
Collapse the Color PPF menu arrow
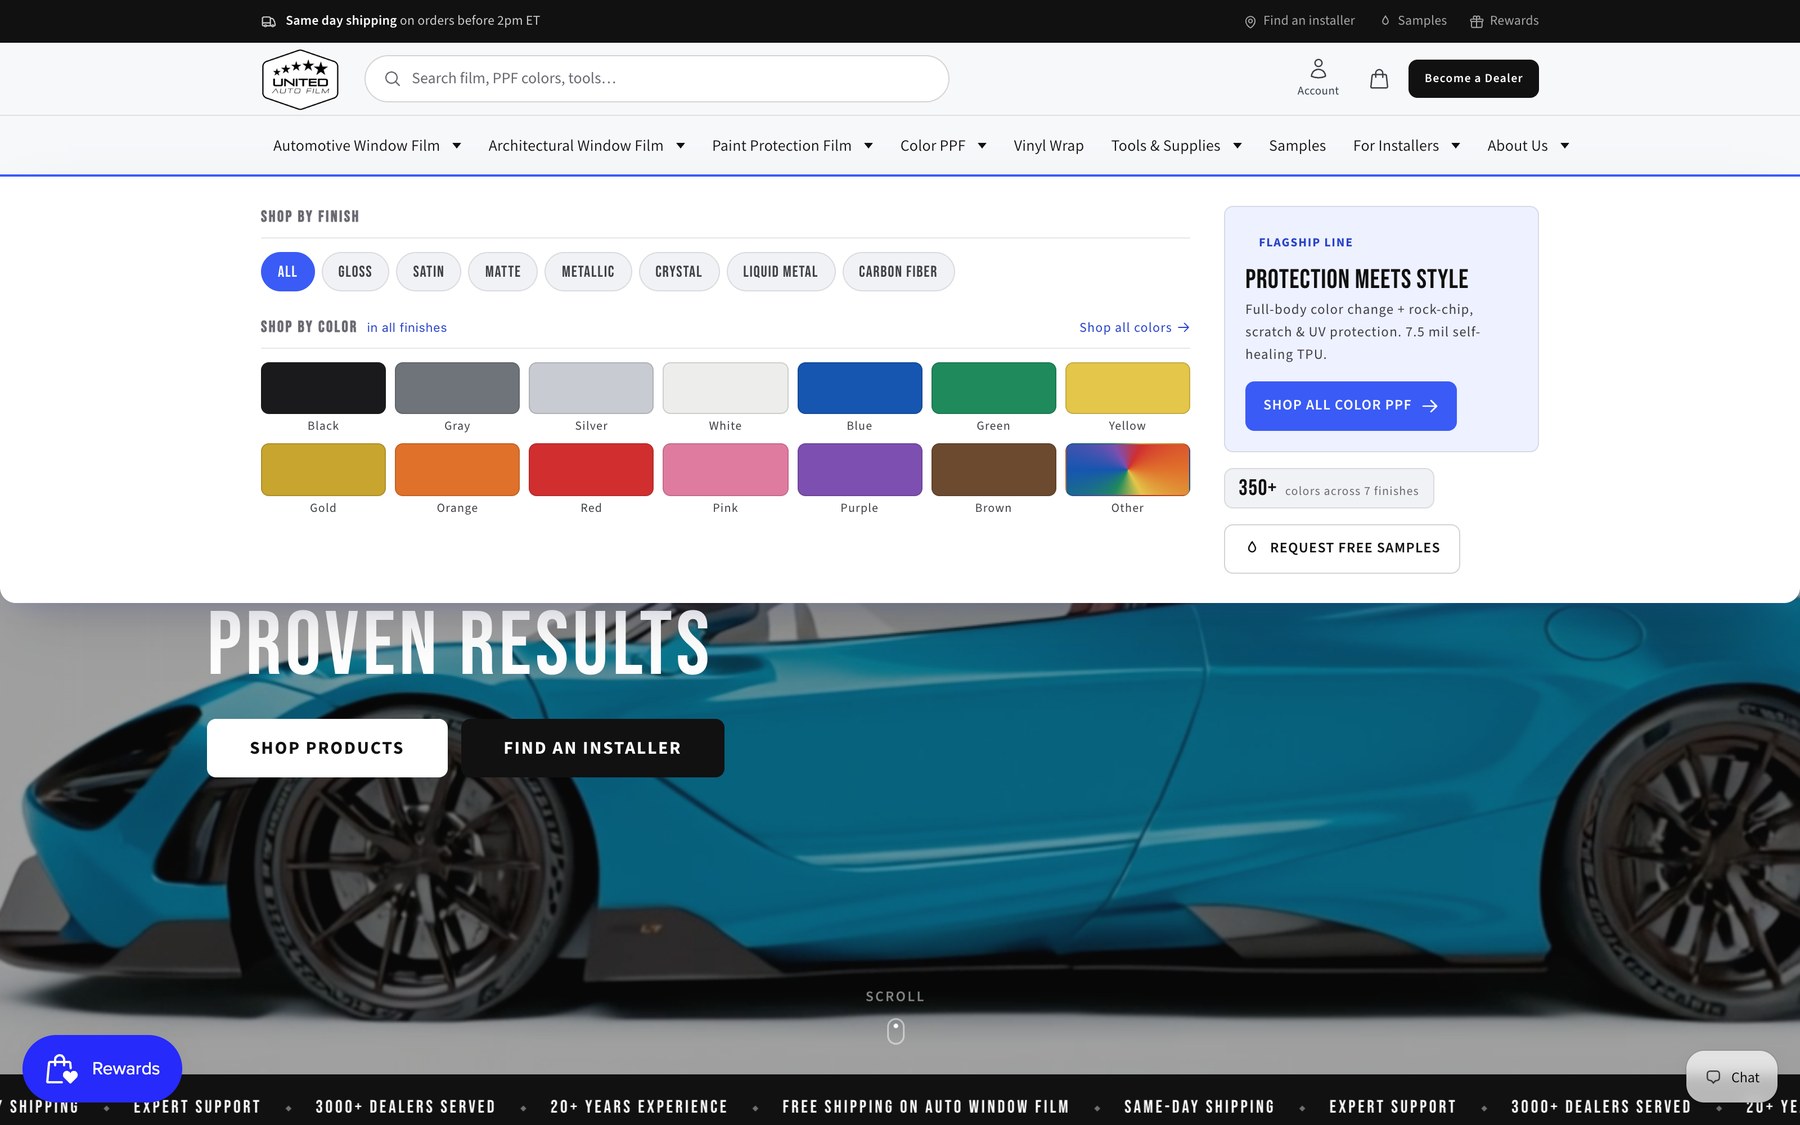[982, 146]
